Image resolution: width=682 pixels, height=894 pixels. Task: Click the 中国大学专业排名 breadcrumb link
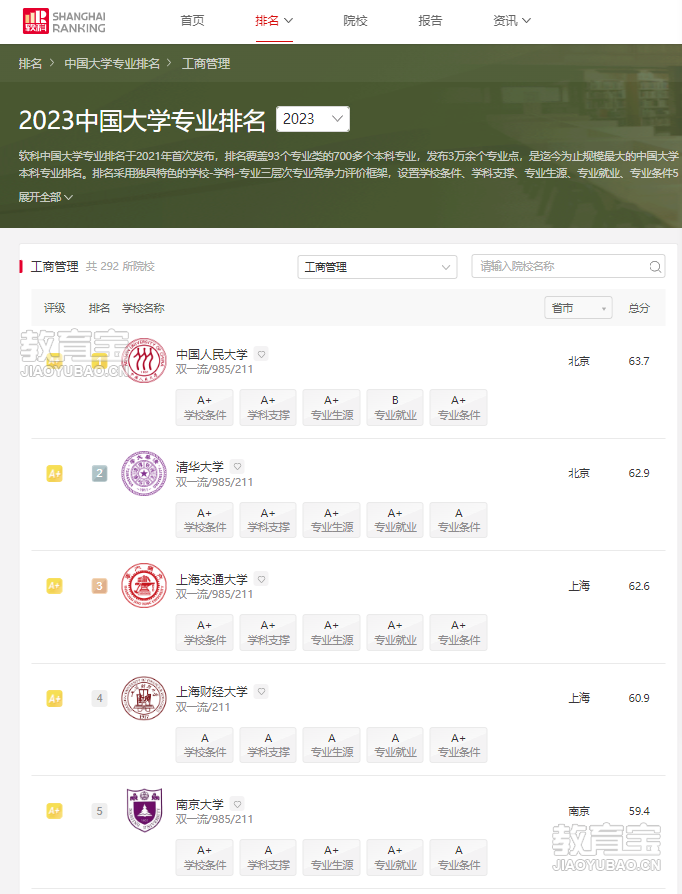click(112, 63)
